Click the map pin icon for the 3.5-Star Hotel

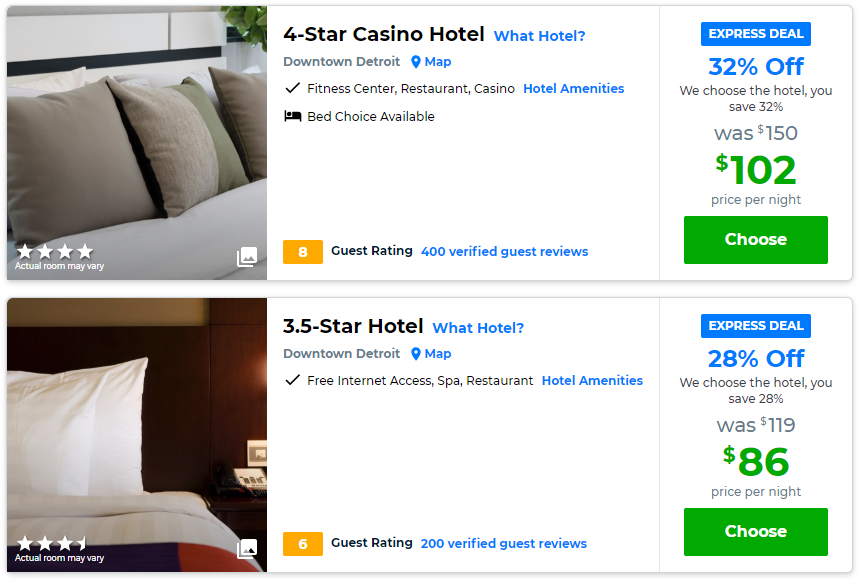pyautogui.click(x=416, y=353)
